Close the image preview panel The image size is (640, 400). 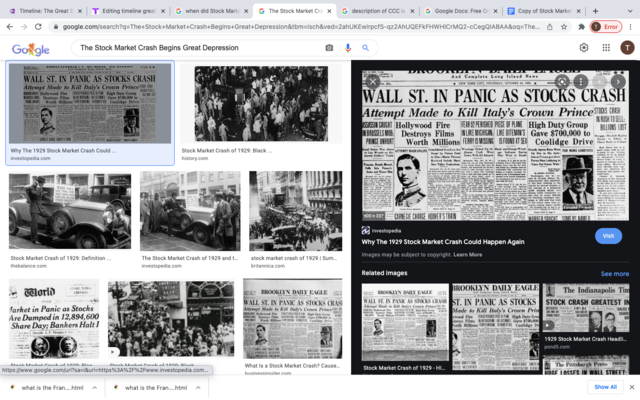click(x=372, y=82)
